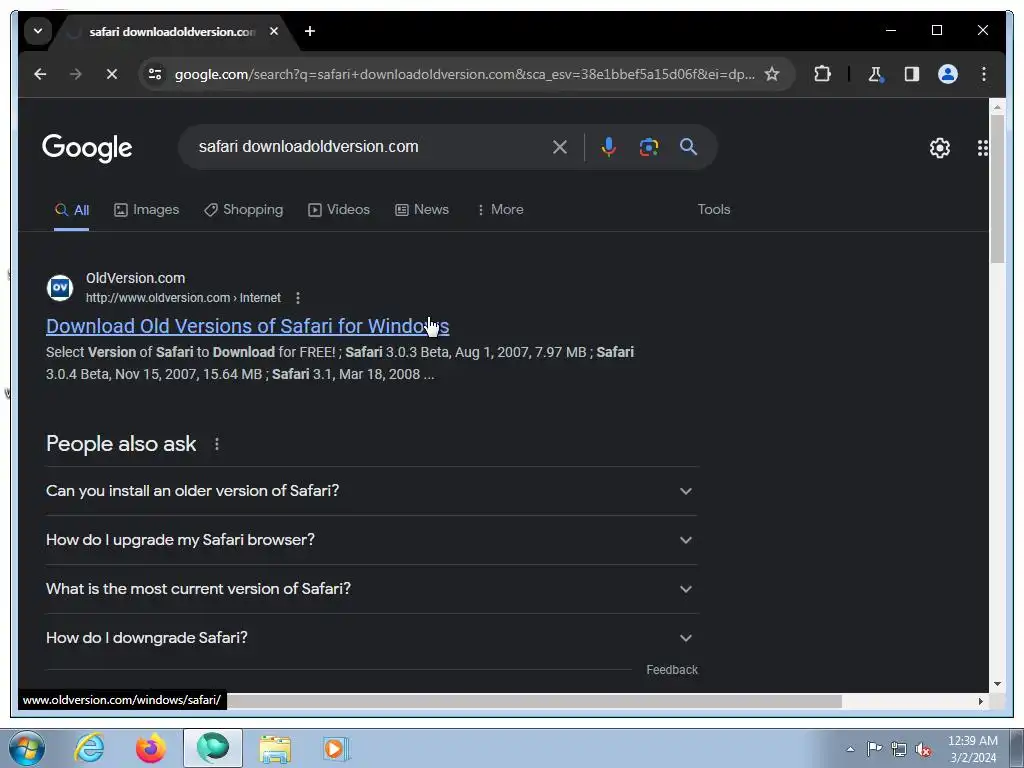Click the vertical scrollbar thumb
This screenshot has width=1024, height=768.
coord(997,189)
